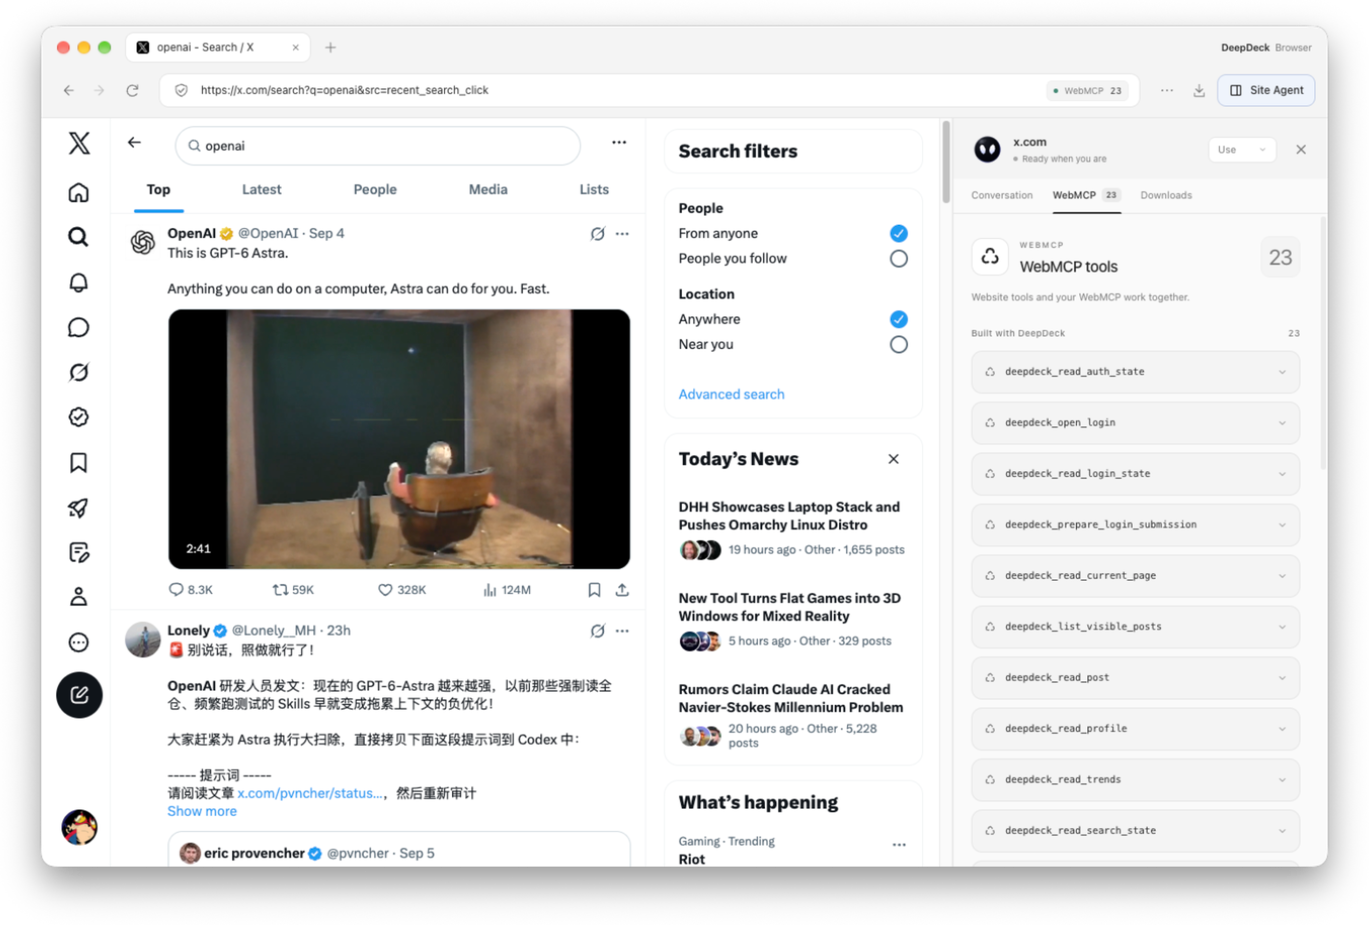Open Conversation tab in agent panel

(x=1002, y=195)
